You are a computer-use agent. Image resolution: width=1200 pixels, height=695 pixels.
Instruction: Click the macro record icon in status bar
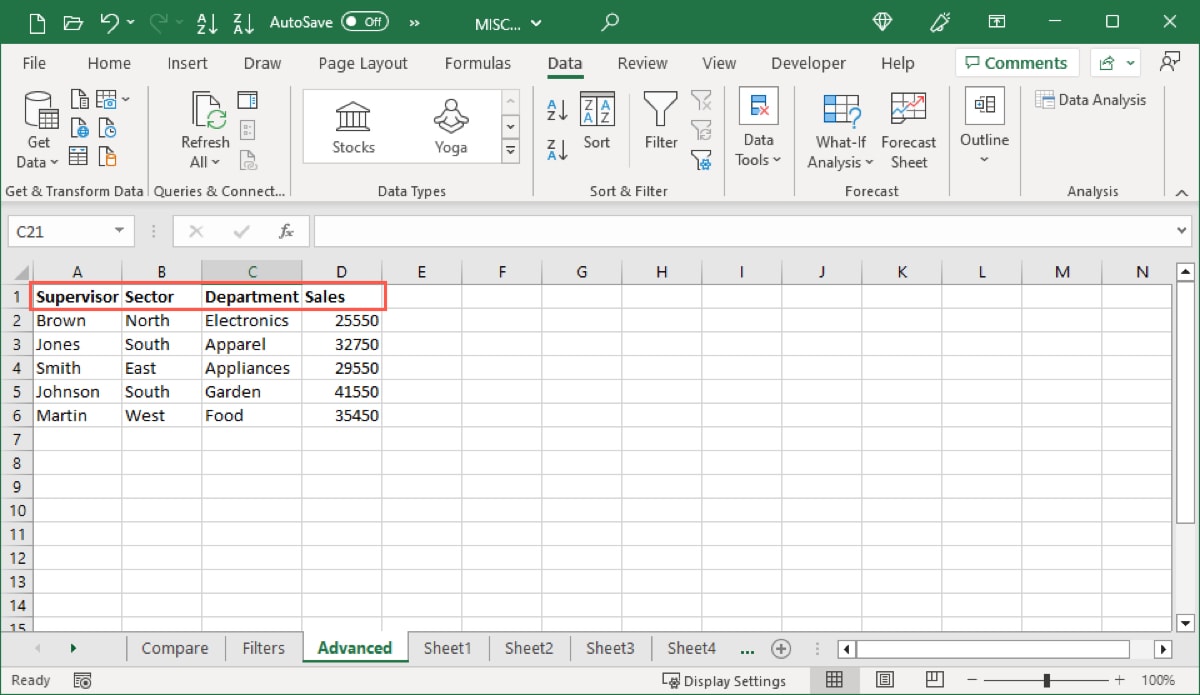83,680
